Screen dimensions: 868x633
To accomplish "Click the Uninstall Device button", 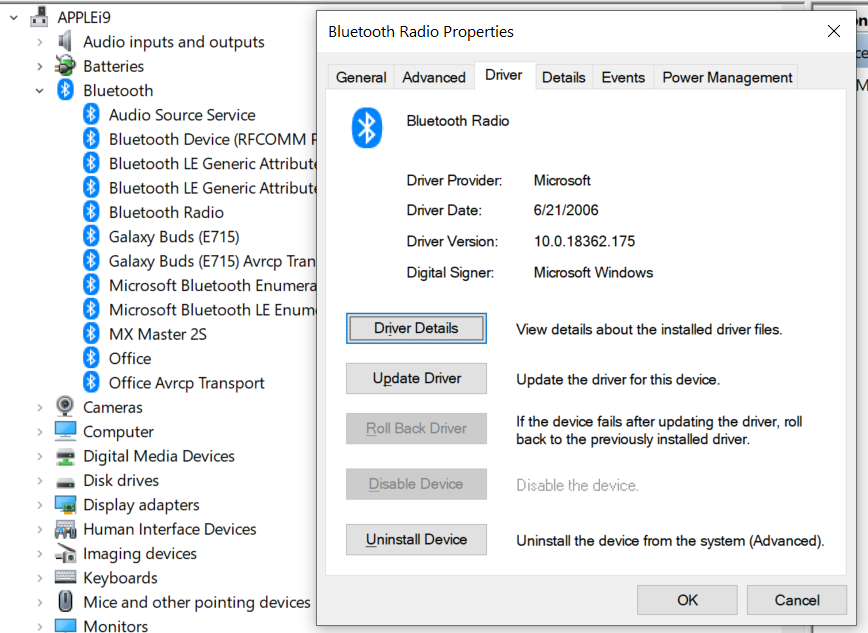I will pyautogui.click(x=416, y=539).
